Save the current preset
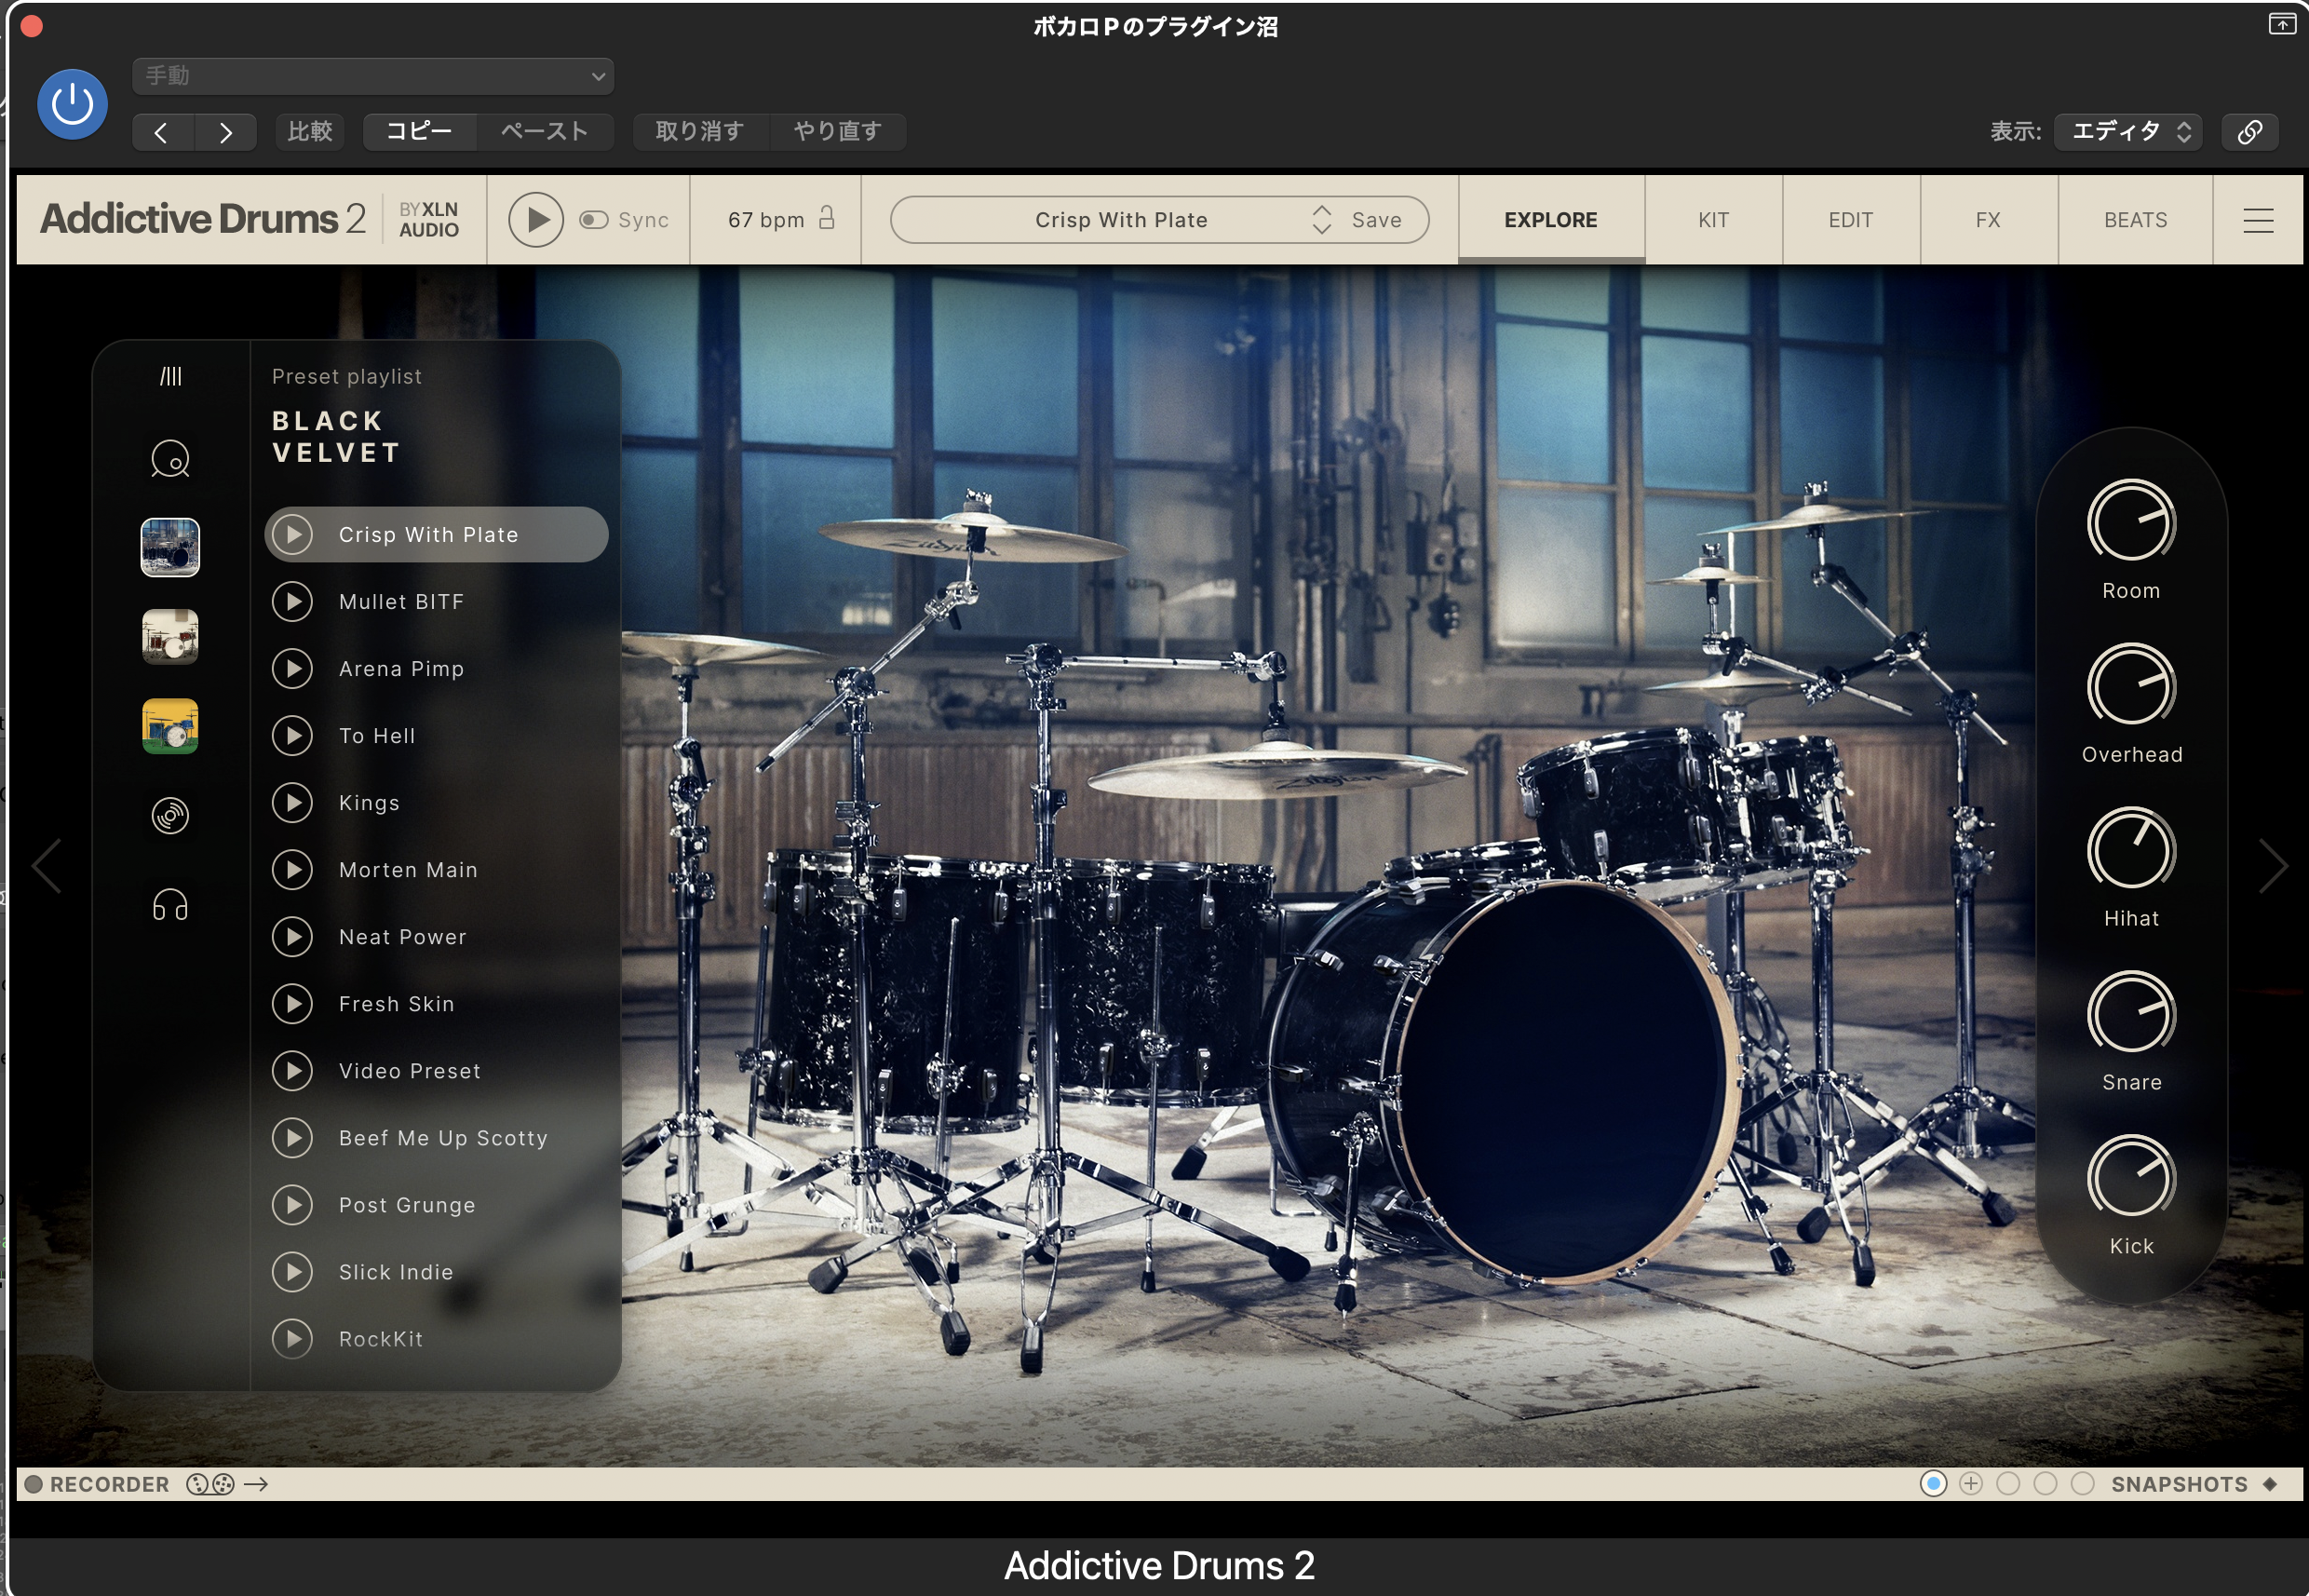Viewport: 2309px width, 1596px height. 1376,220
